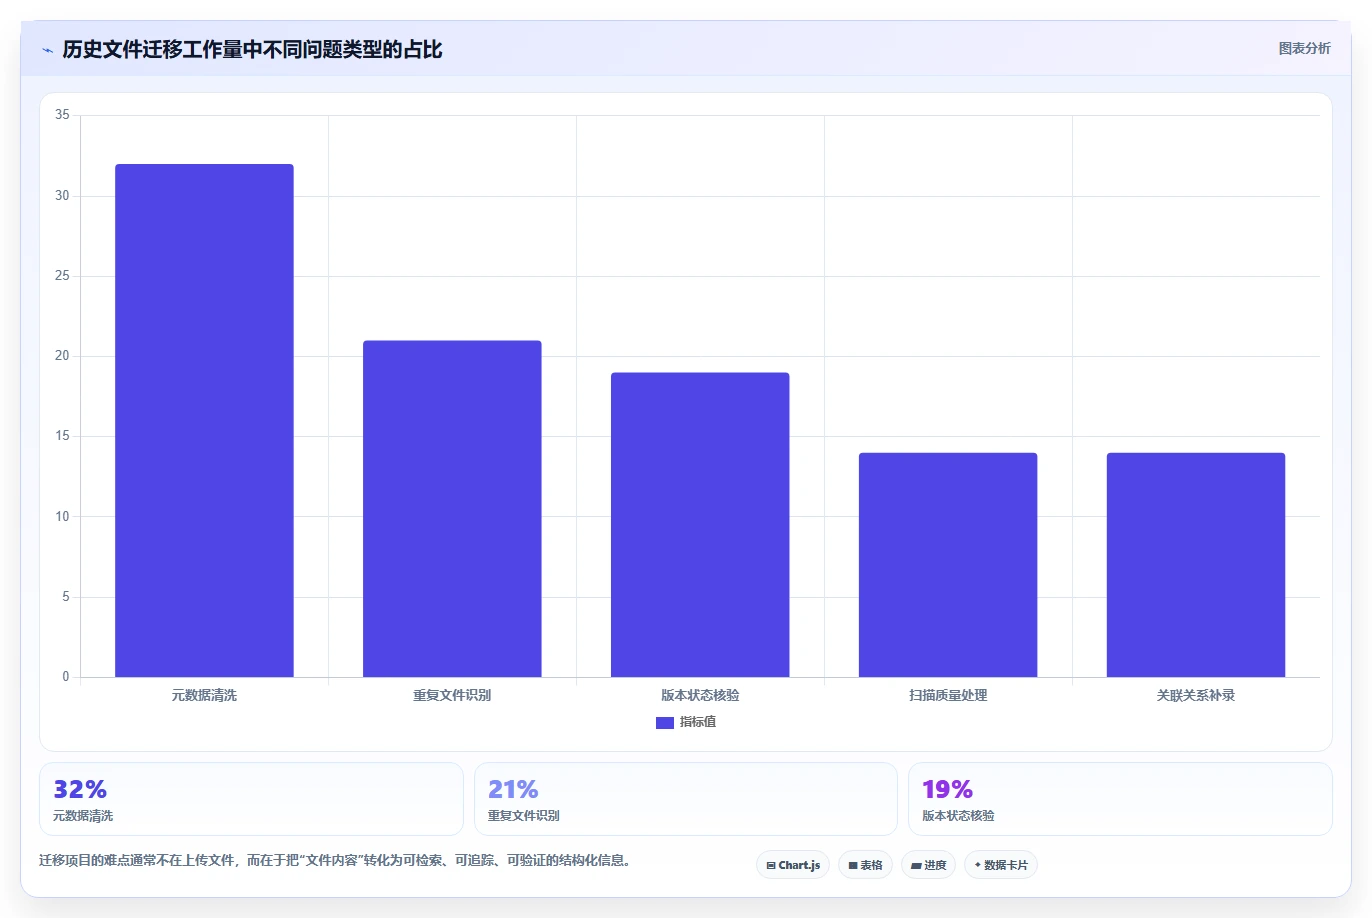Screen dimensions: 1372x918
Task: Select the 版本状态核验 x-axis label
Action: click(x=700, y=695)
